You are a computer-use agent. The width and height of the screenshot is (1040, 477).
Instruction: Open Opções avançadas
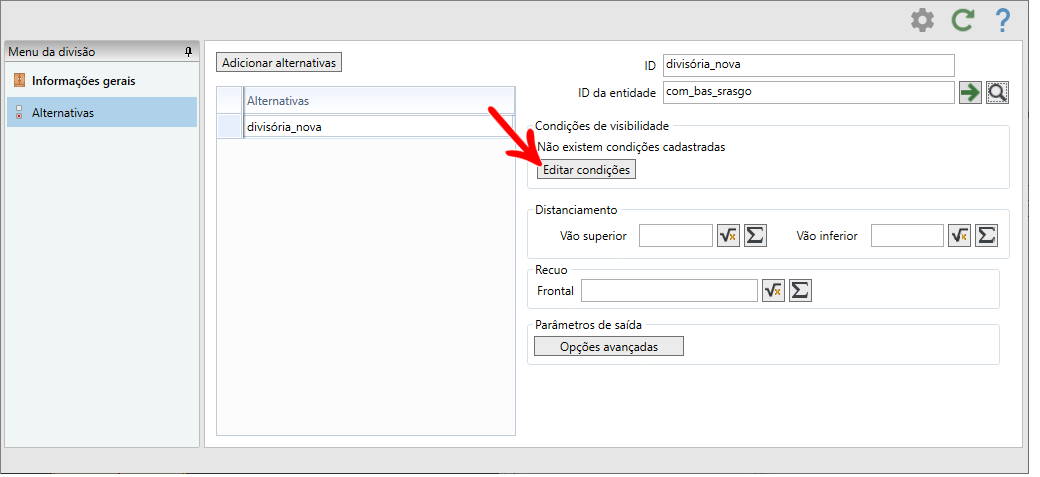pos(609,346)
